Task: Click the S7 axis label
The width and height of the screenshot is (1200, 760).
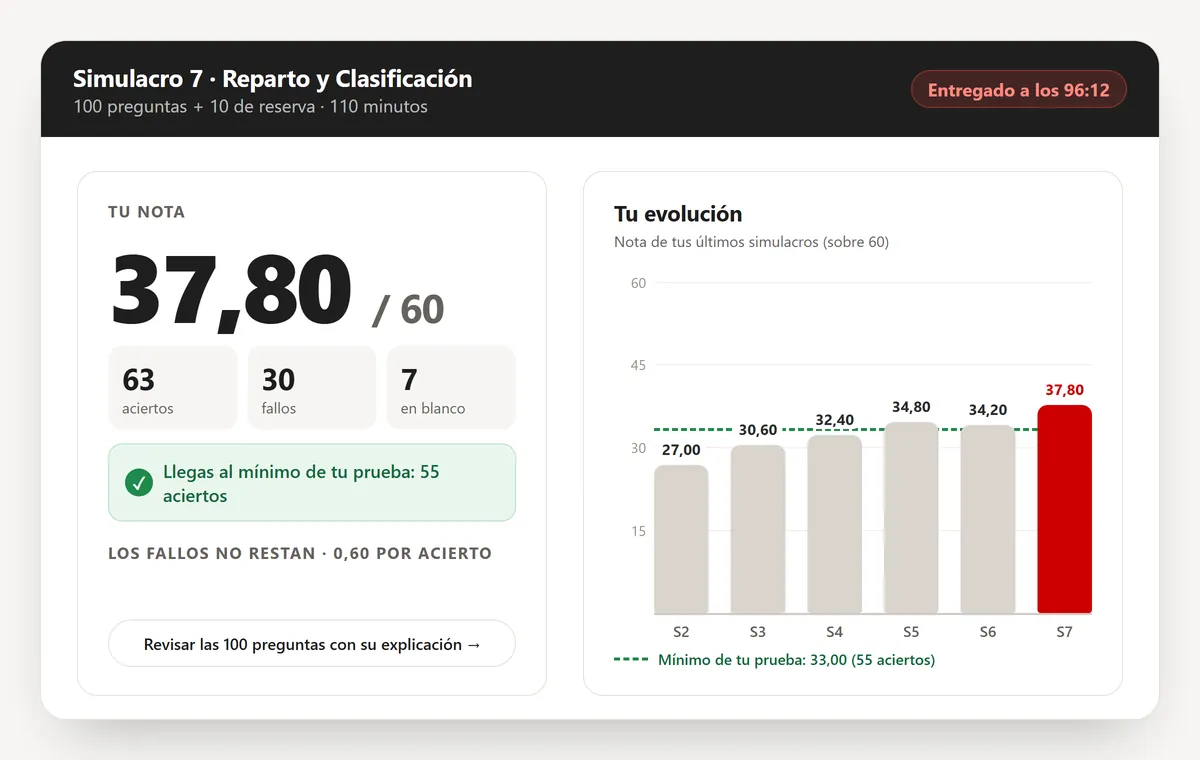Action: [1064, 632]
